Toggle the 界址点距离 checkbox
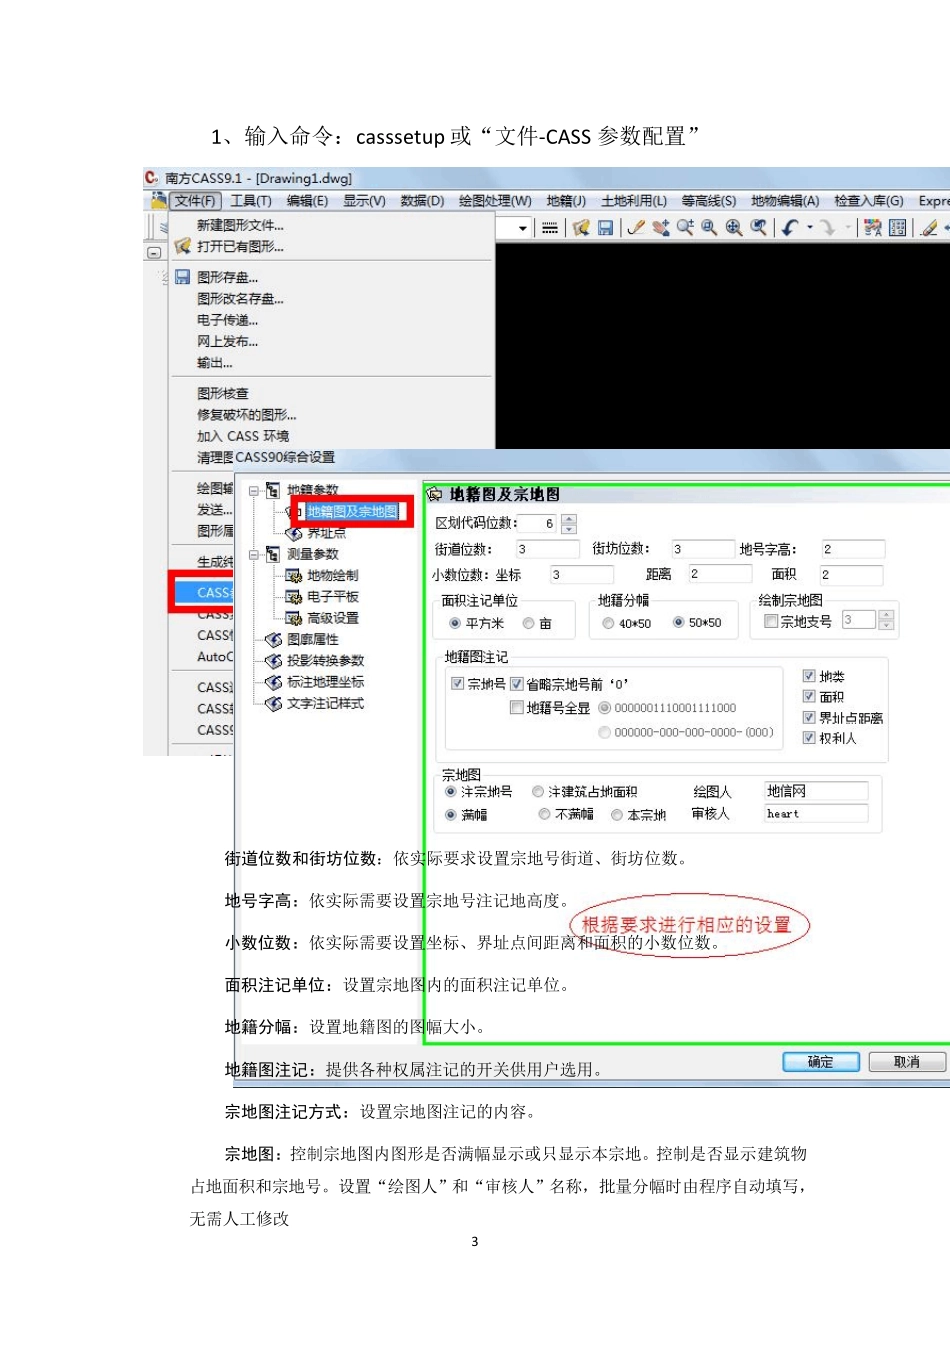Viewport: 950px width, 1345px height. click(x=809, y=717)
